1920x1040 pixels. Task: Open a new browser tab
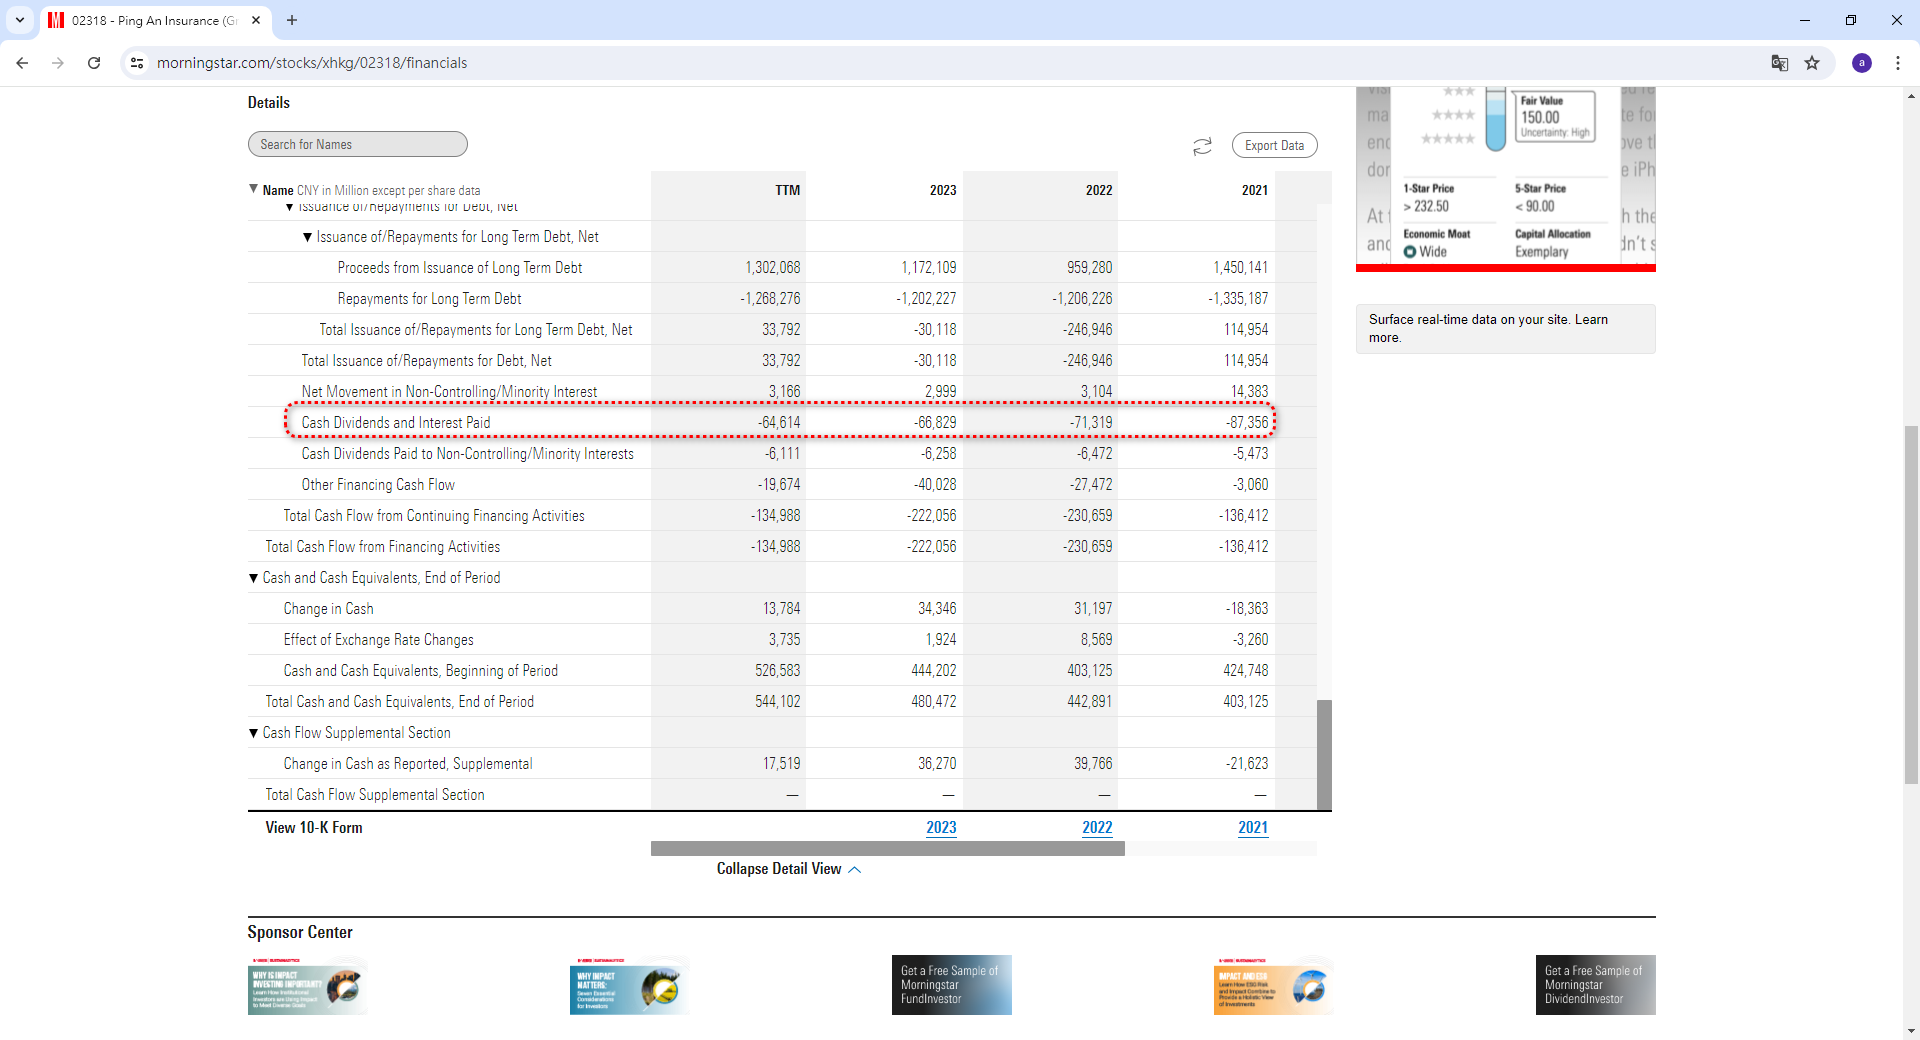pos(292,20)
